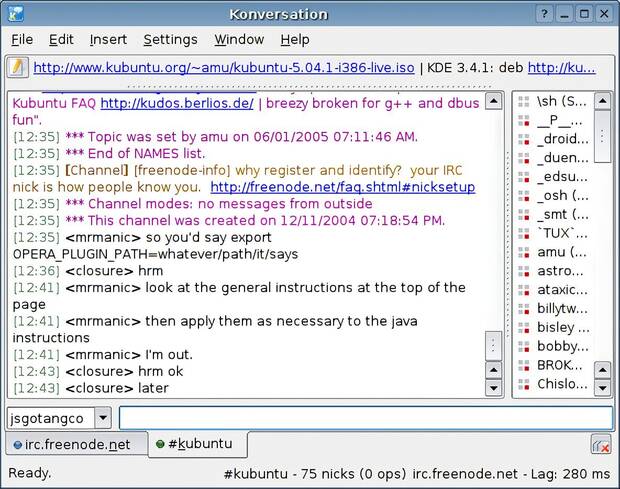Click the status icon beside nick `TUX`
The width and height of the screenshot is (620, 489).
click(x=524, y=233)
